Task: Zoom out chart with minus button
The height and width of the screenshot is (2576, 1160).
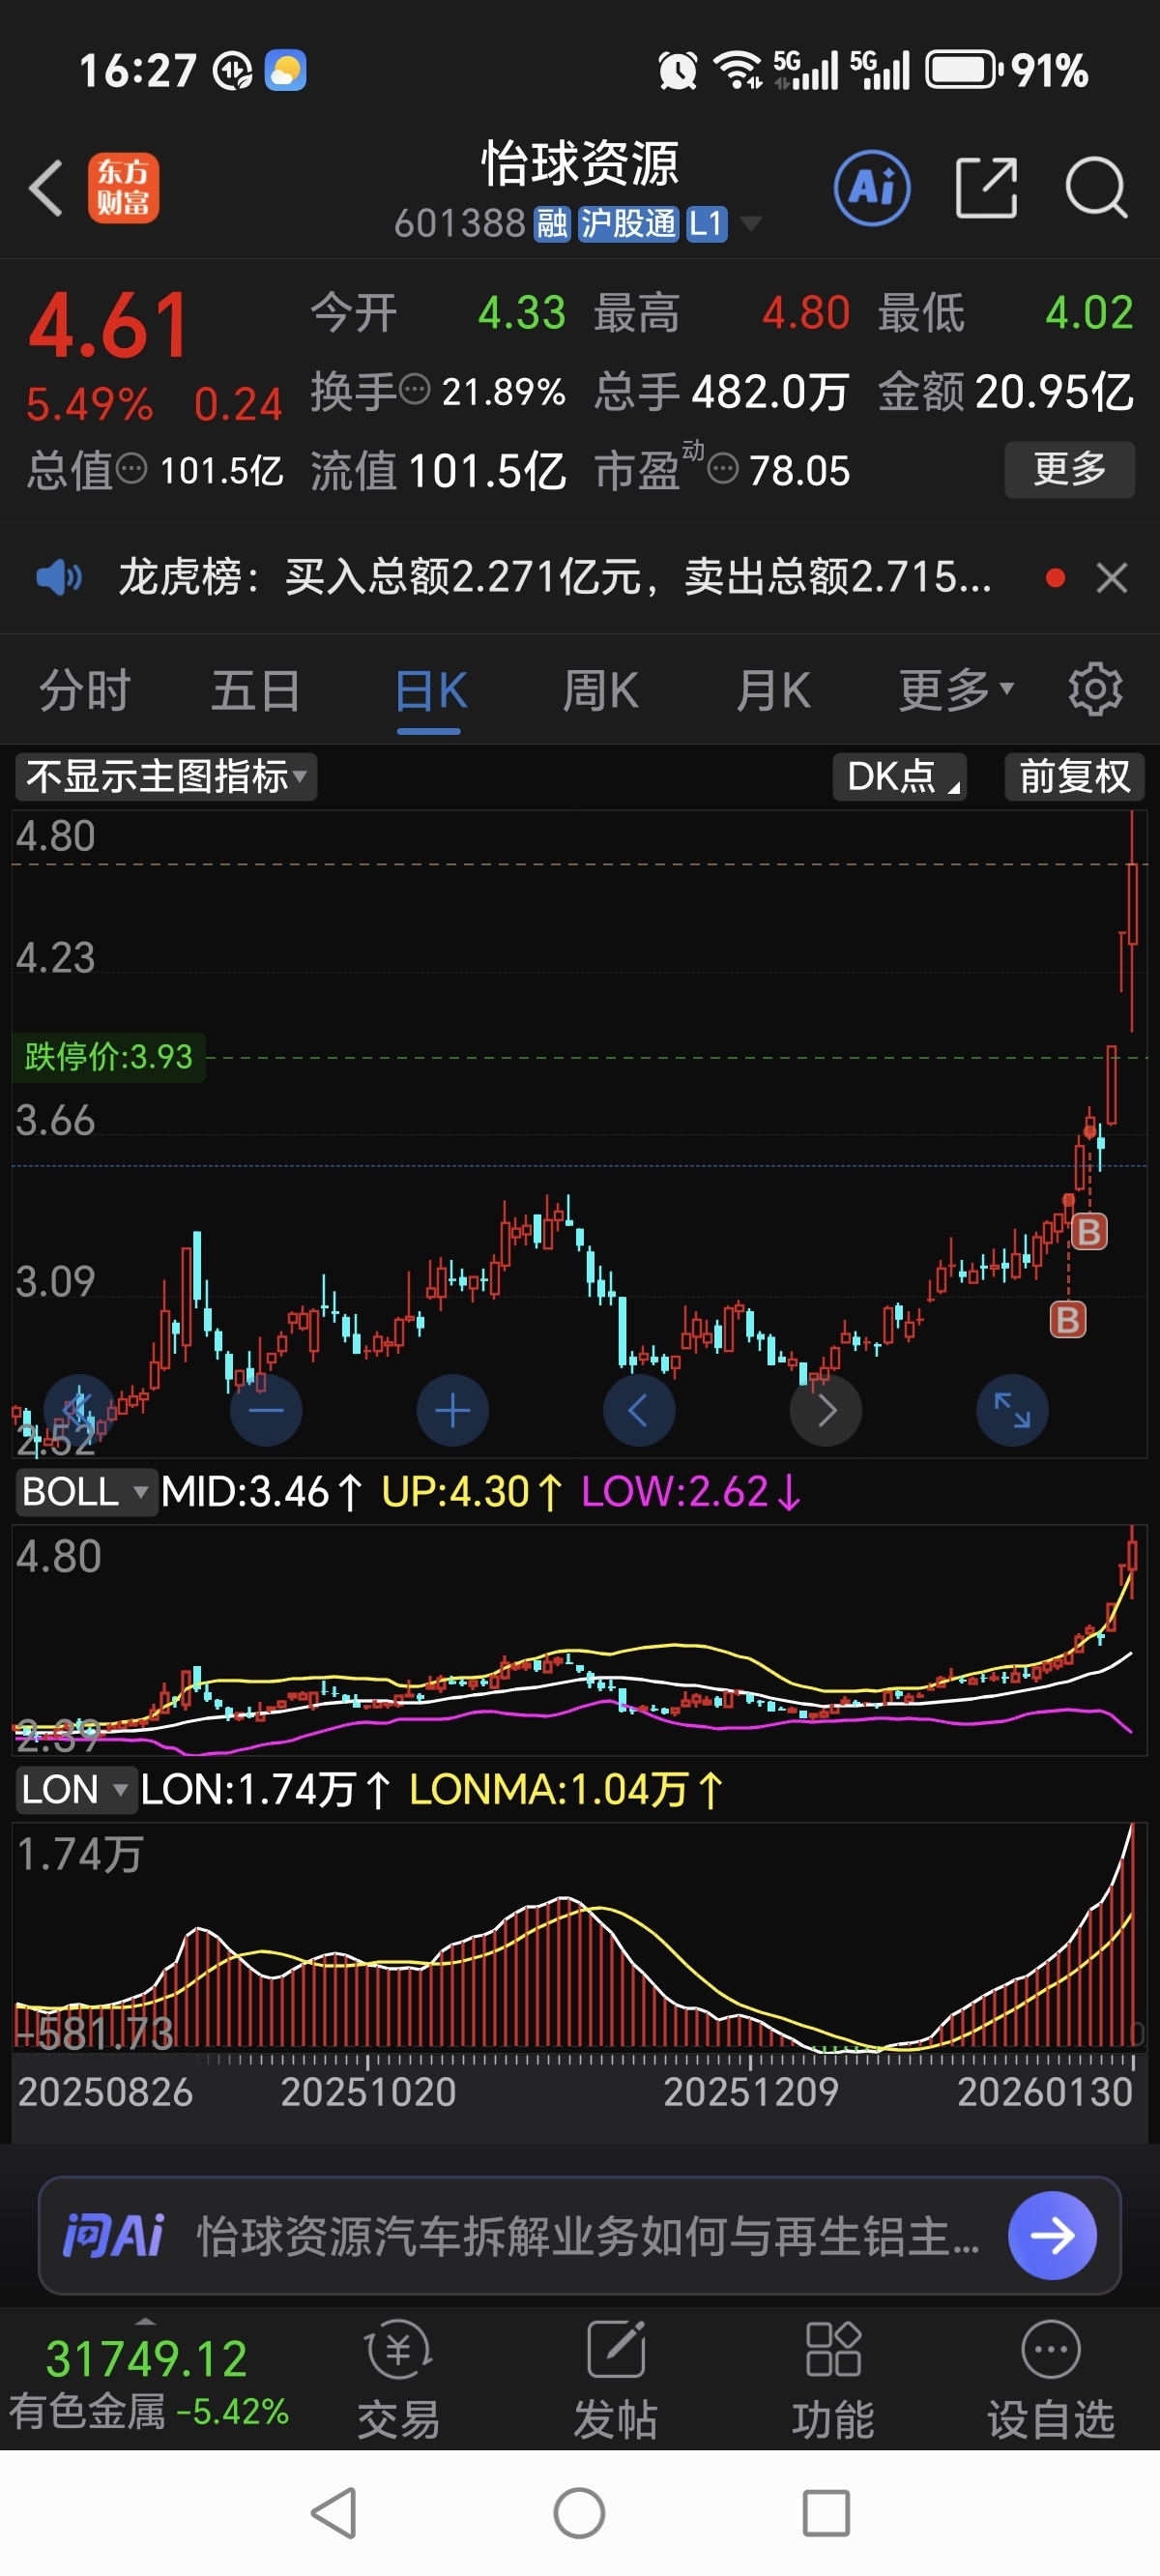Action: click(266, 1411)
